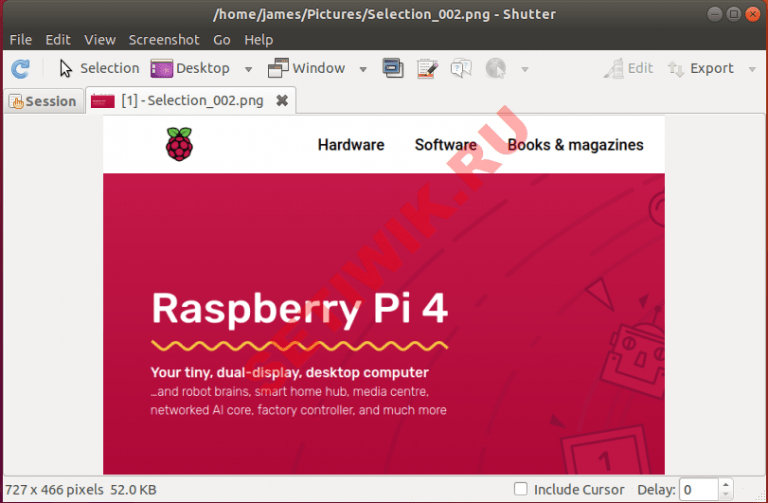768x503 pixels.
Task: Start a Selection capture
Action: click(98, 69)
